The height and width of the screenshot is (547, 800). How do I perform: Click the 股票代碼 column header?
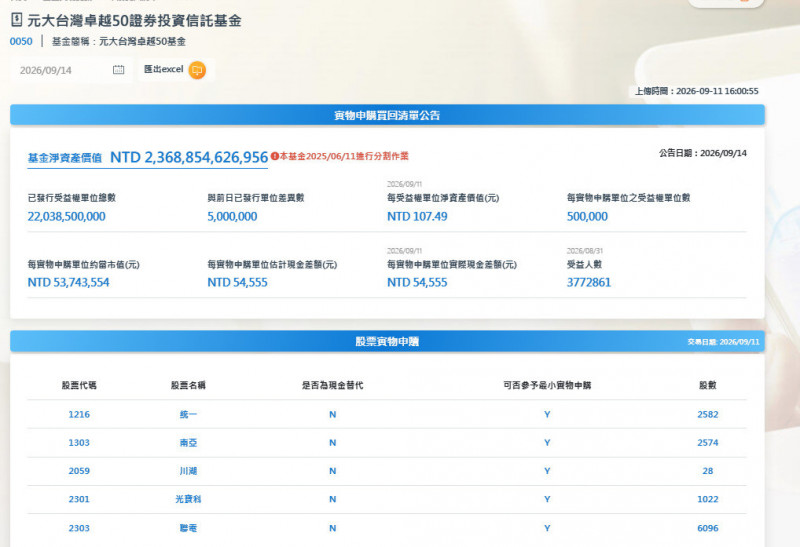(x=79, y=385)
